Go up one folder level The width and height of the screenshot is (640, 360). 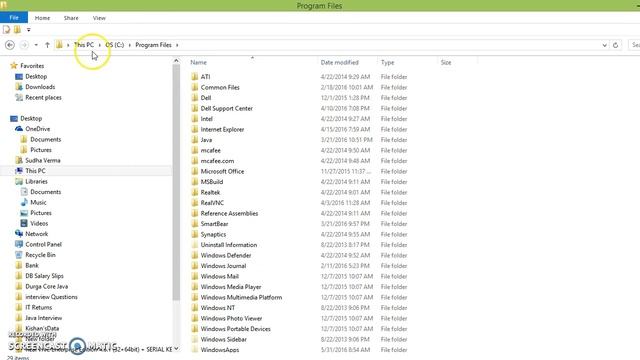(47, 45)
